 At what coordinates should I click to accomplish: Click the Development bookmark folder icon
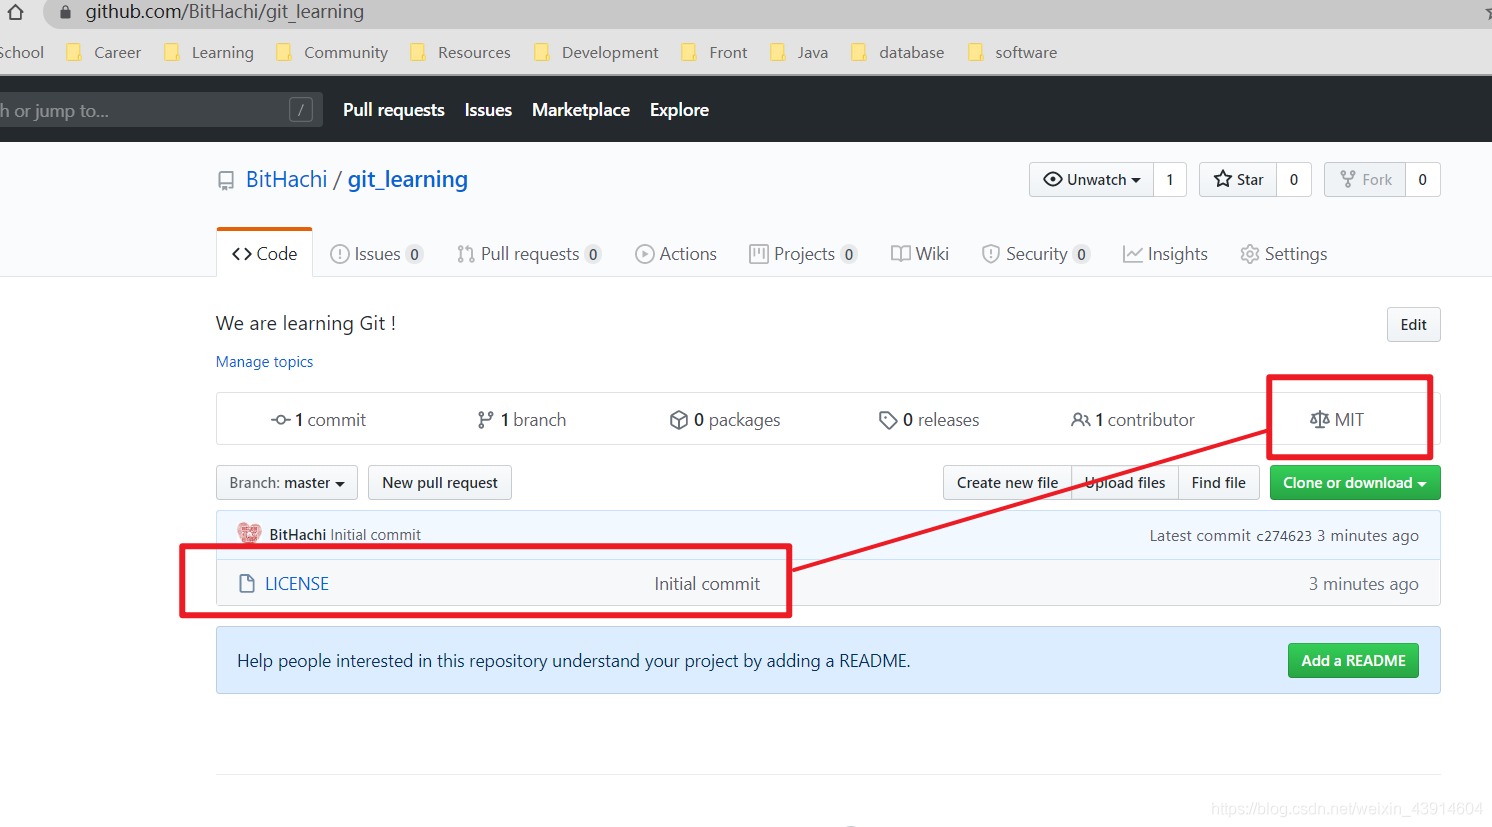[x=542, y=53]
